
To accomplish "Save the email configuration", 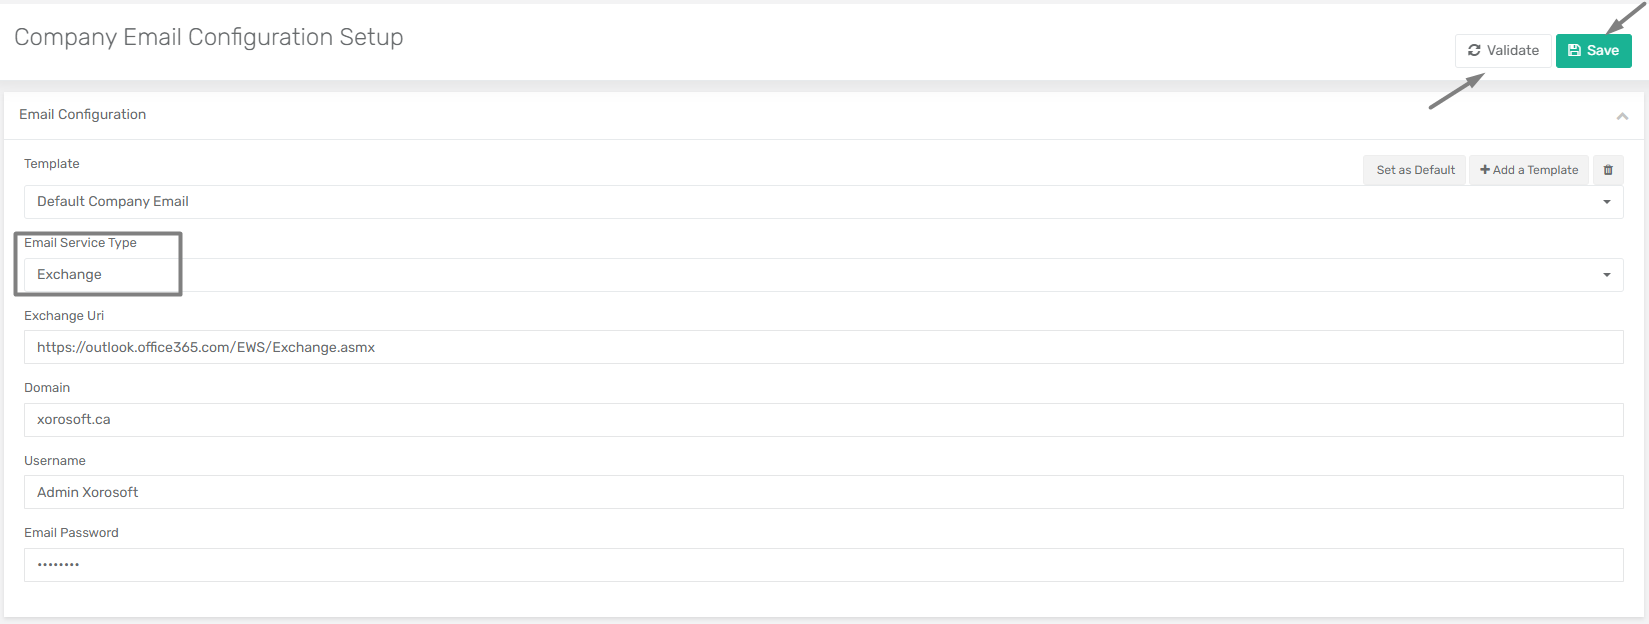I will pyautogui.click(x=1593, y=51).
